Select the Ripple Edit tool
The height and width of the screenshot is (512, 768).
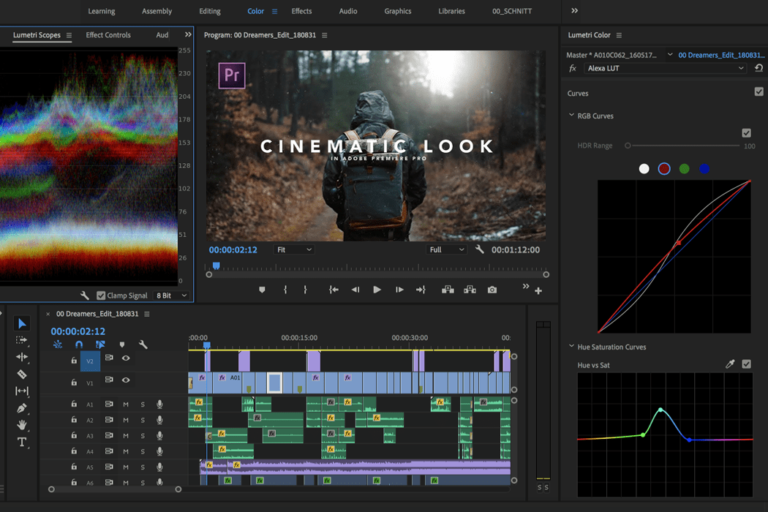[x=22, y=357]
